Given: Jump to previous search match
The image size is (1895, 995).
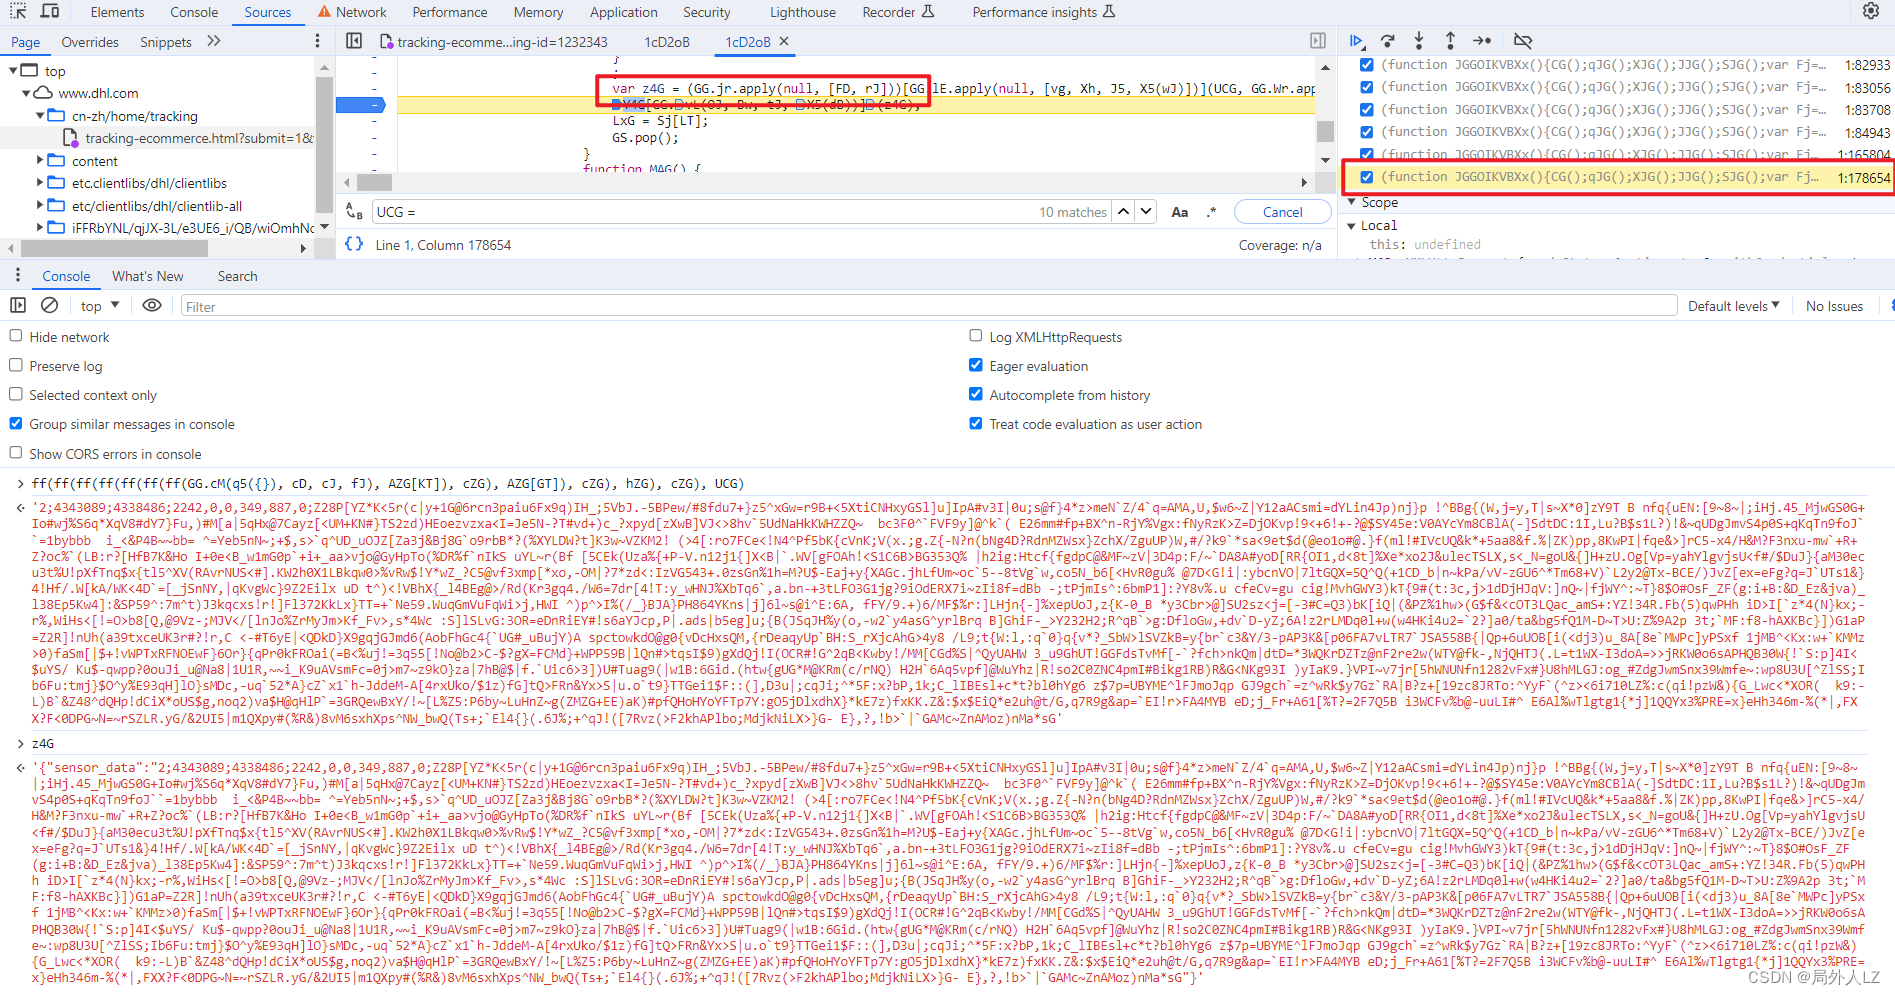Looking at the screenshot, I should (x=1124, y=211).
